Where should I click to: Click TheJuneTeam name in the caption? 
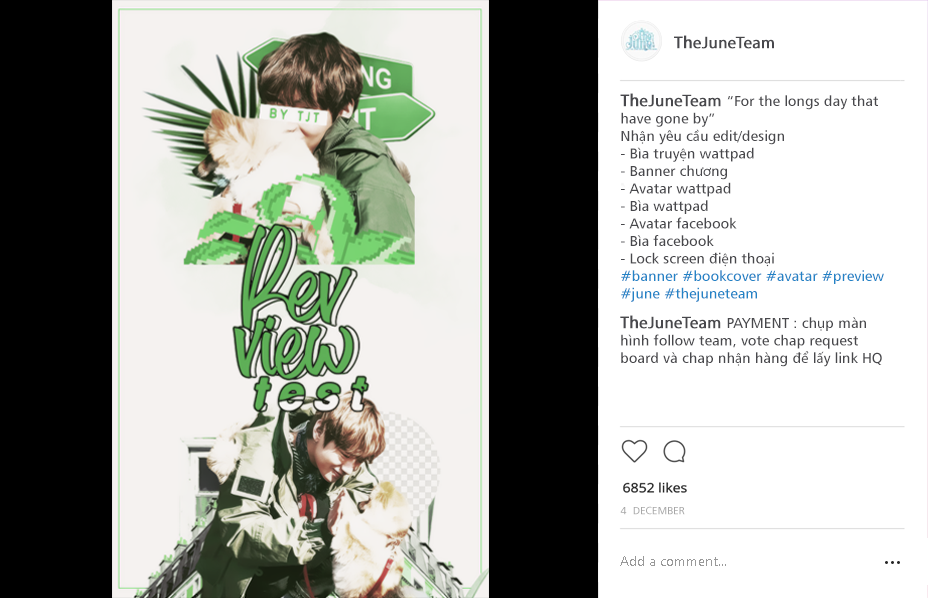coord(671,101)
